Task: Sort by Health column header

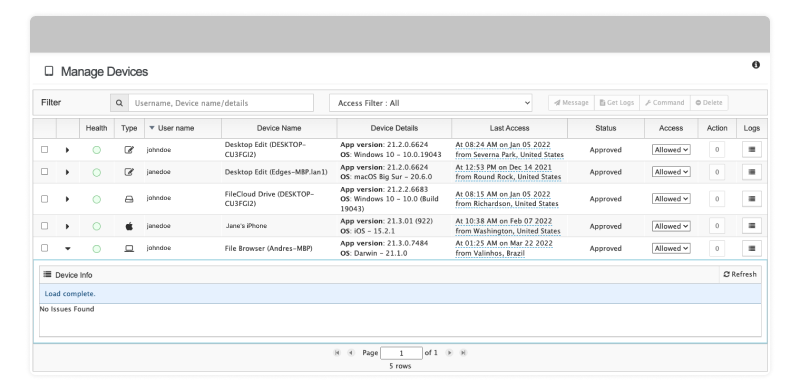Action: 96,128
